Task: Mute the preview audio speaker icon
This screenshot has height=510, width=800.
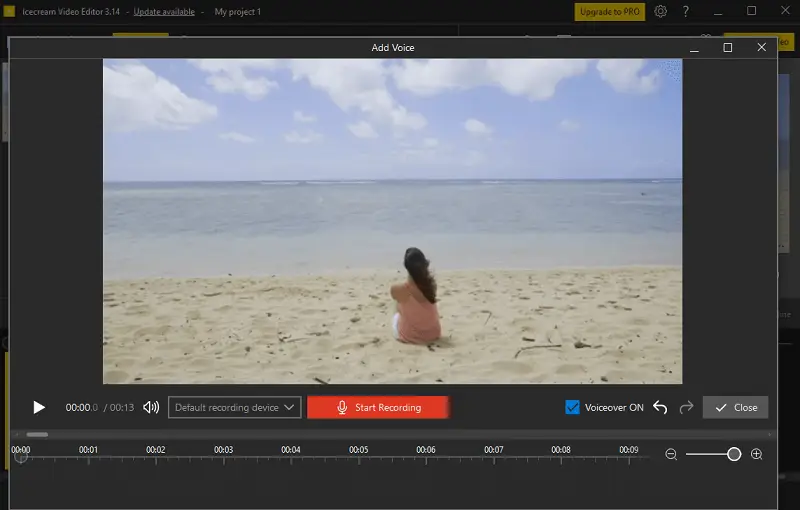Action: click(151, 407)
